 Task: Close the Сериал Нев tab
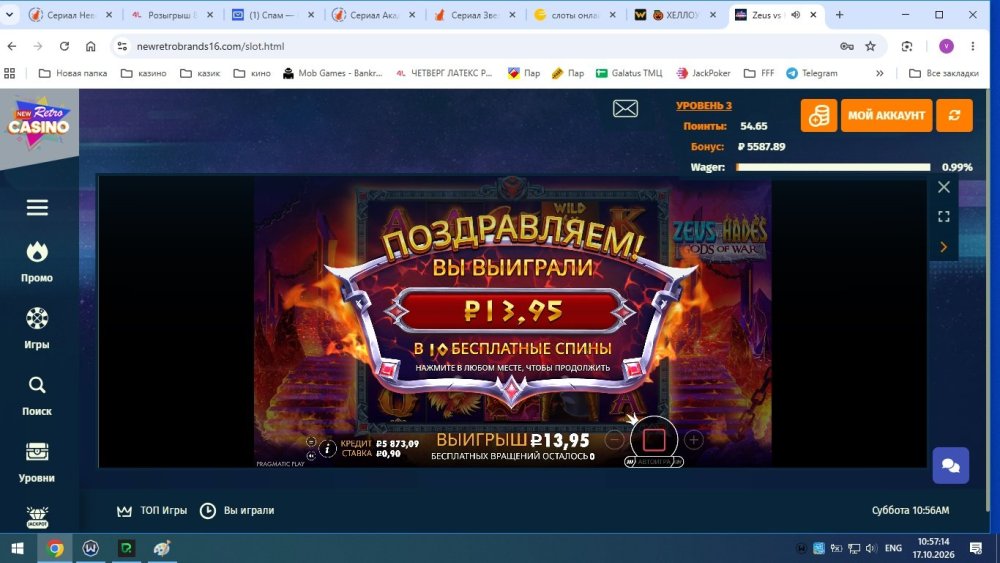[109, 15]
